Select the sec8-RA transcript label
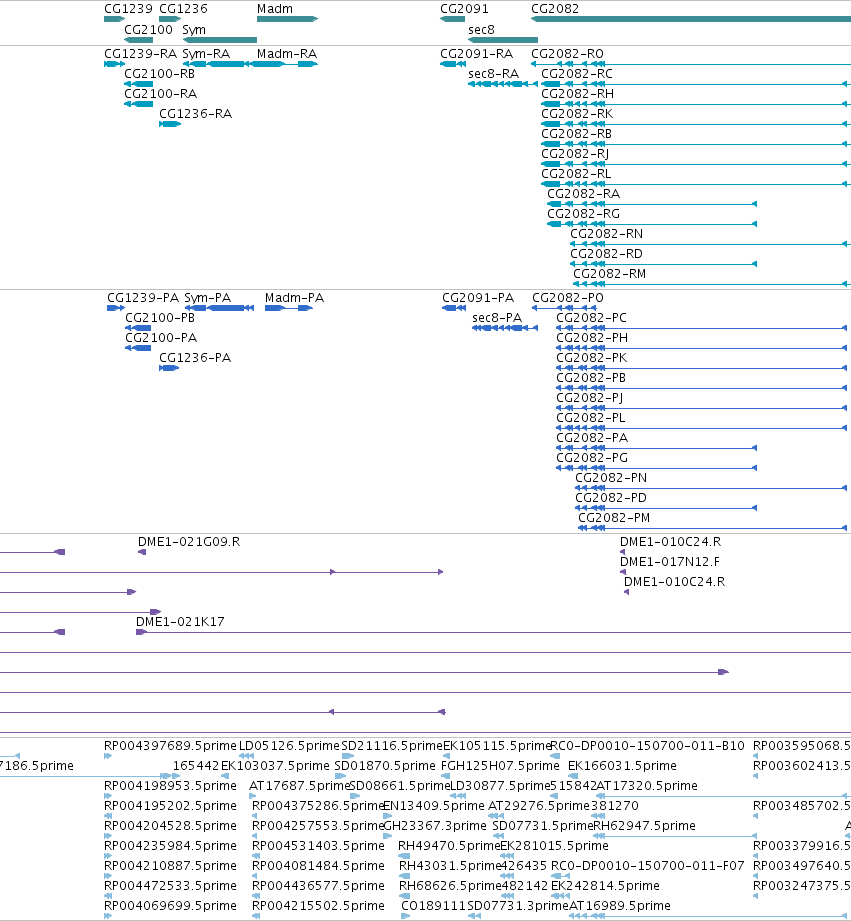Image resolution: width=851 pixels, height=921 pixels. (493, 74)
